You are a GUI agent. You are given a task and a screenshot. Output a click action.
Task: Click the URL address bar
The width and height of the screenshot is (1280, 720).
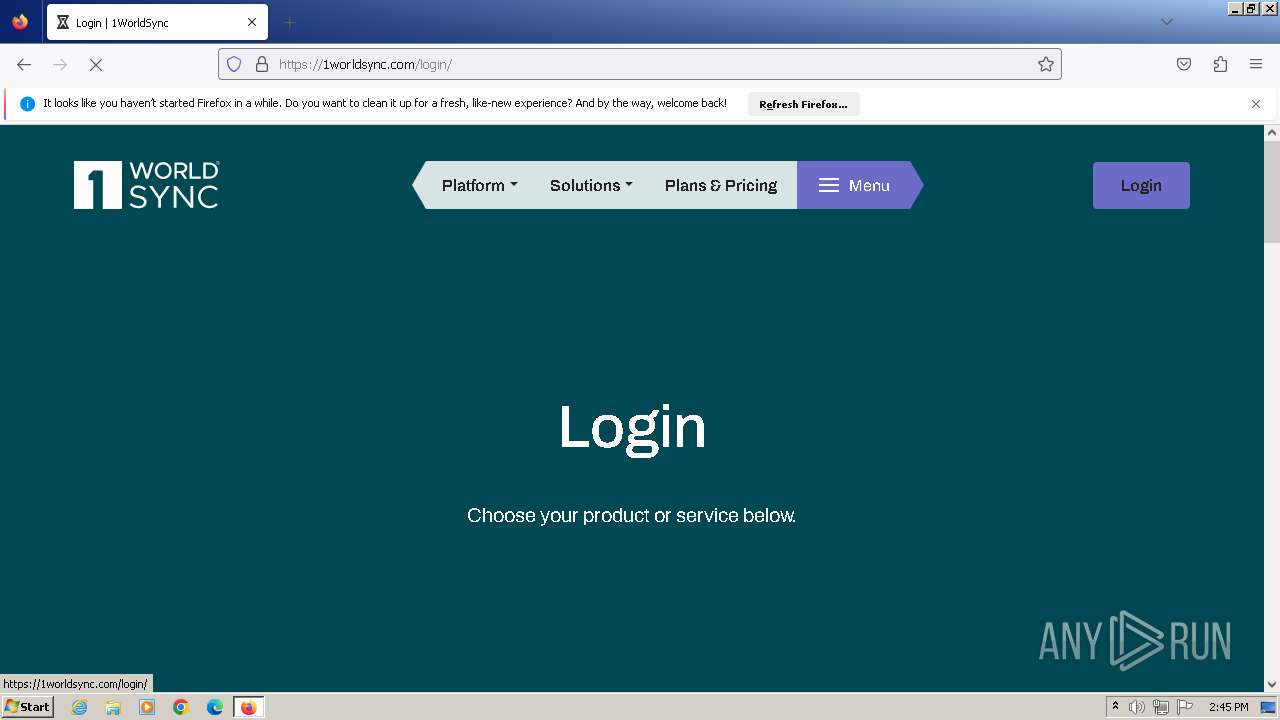[x=640, y=64]
